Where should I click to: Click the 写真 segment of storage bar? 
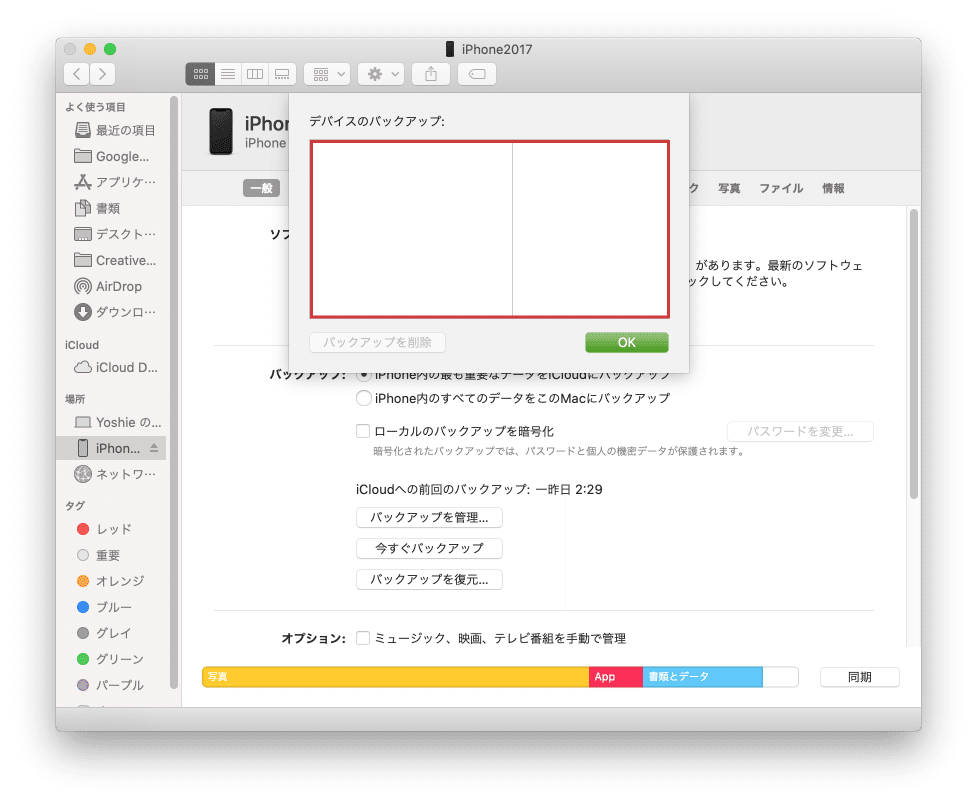coord(396,677)
